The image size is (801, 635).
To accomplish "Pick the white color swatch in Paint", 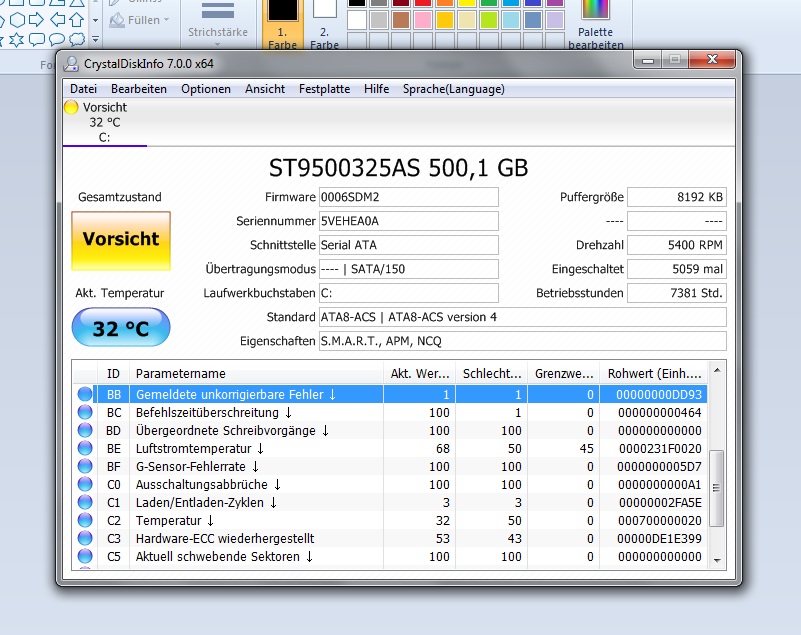I will pos(357,20).
